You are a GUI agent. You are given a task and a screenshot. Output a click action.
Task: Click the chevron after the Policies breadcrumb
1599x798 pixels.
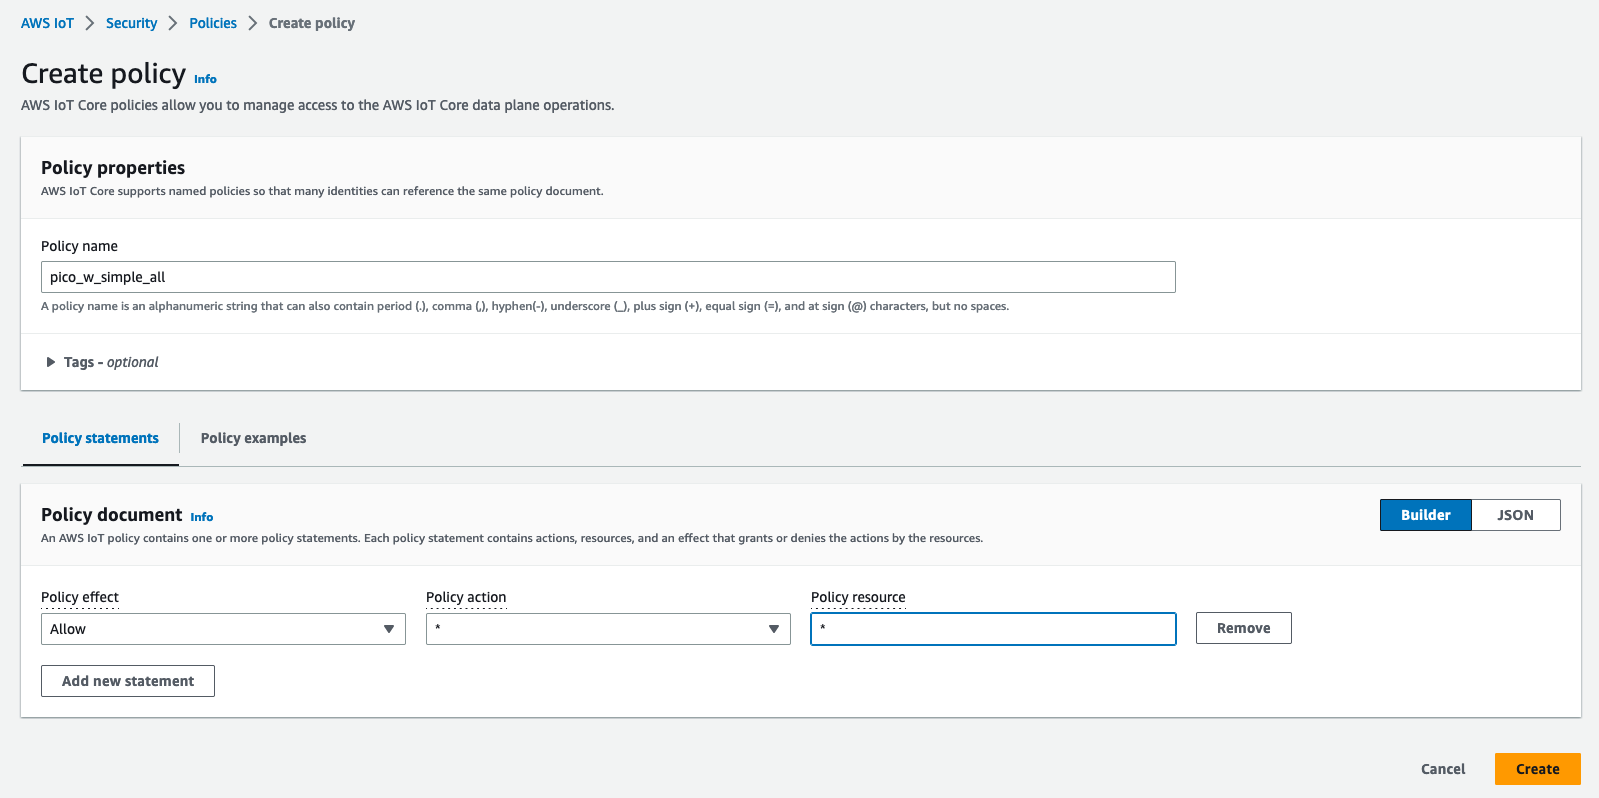(x=253, y=23)
